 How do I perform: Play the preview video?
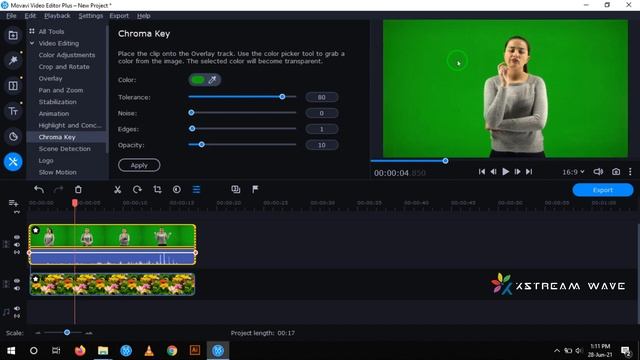[x=505, y=172]
